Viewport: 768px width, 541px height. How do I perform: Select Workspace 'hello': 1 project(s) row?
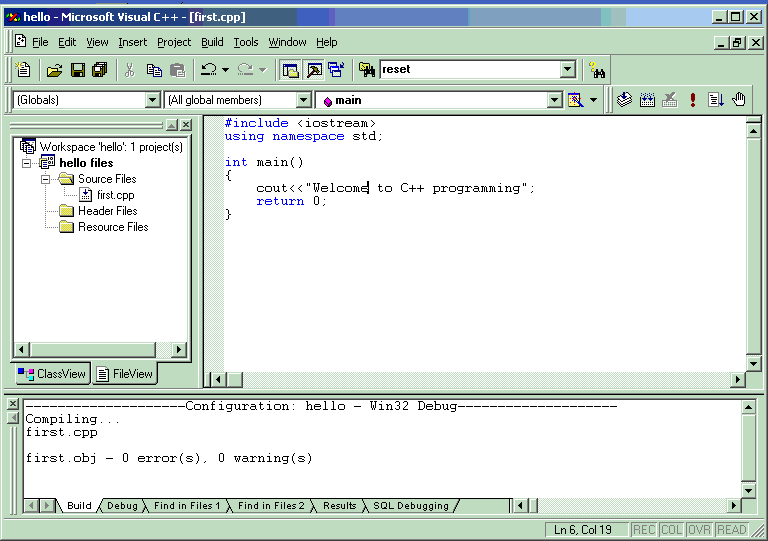[111, 146]
